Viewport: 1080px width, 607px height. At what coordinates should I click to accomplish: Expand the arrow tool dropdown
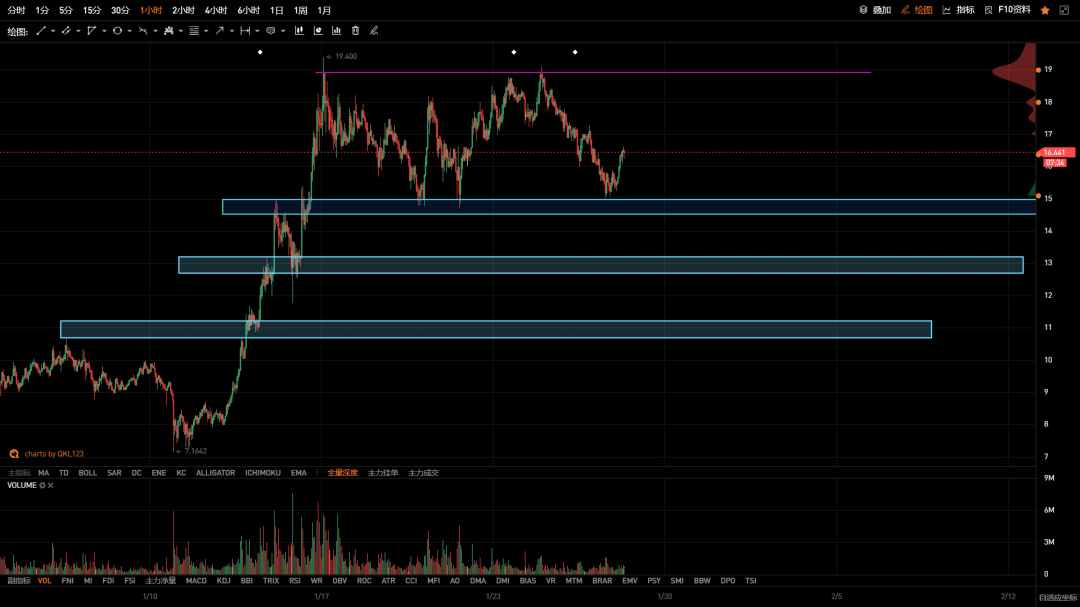click(x=231, y=31)
